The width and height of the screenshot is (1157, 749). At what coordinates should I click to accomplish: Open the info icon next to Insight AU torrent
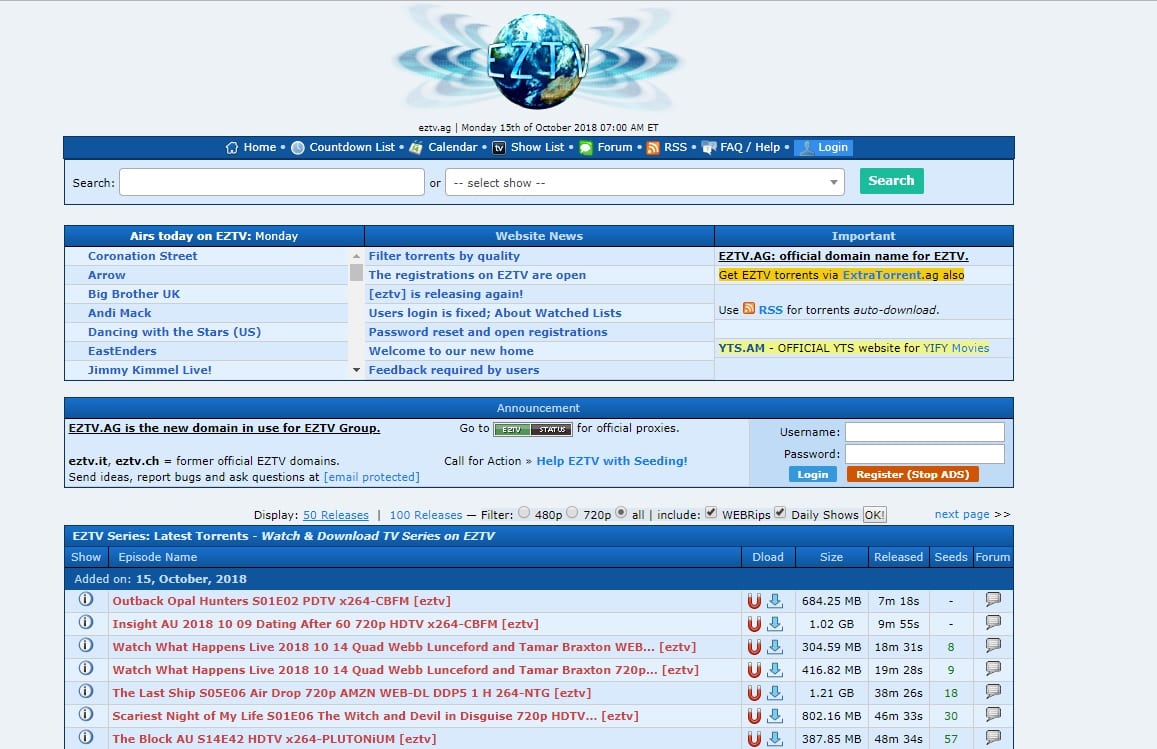[x=86, y=622]
